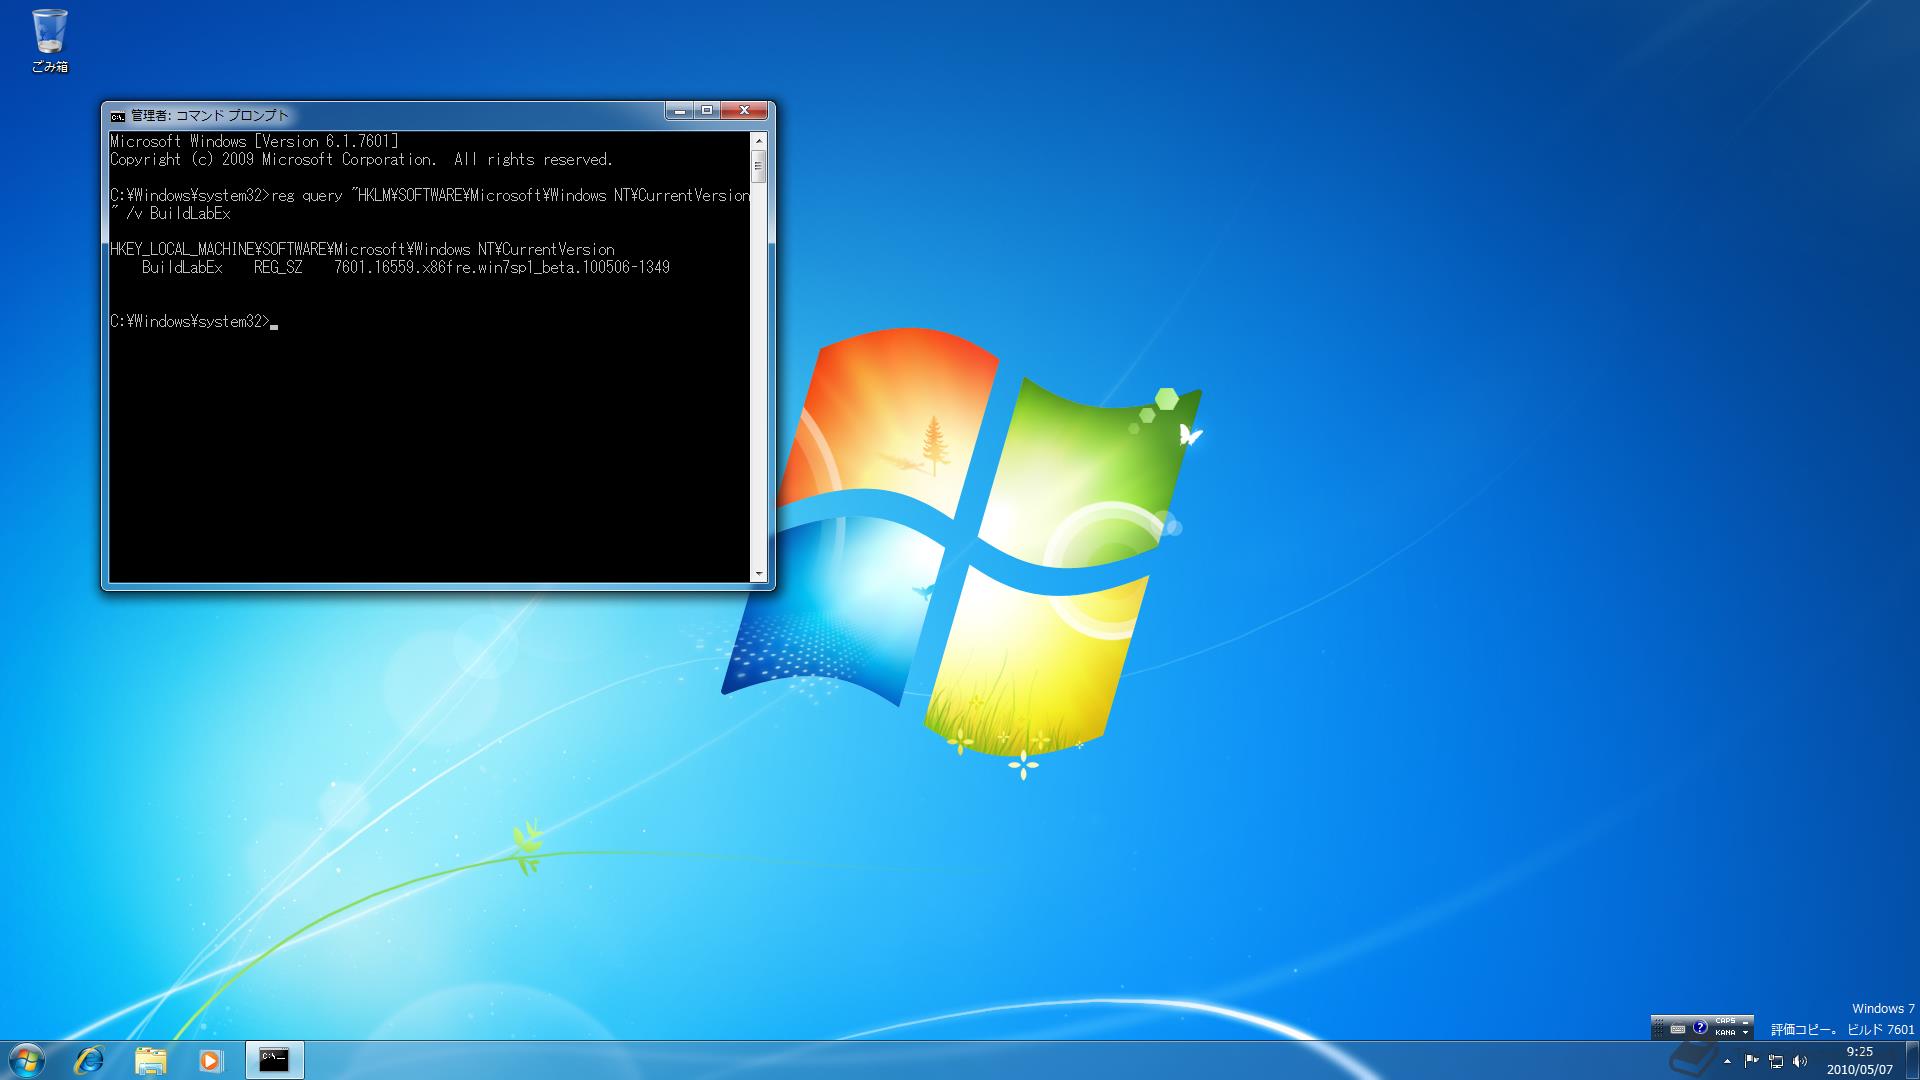The width and height of the screenshot is (1920, 1080).
Task: Launch Internet Explorer from the taskbar
Action: coord(90,1060)
